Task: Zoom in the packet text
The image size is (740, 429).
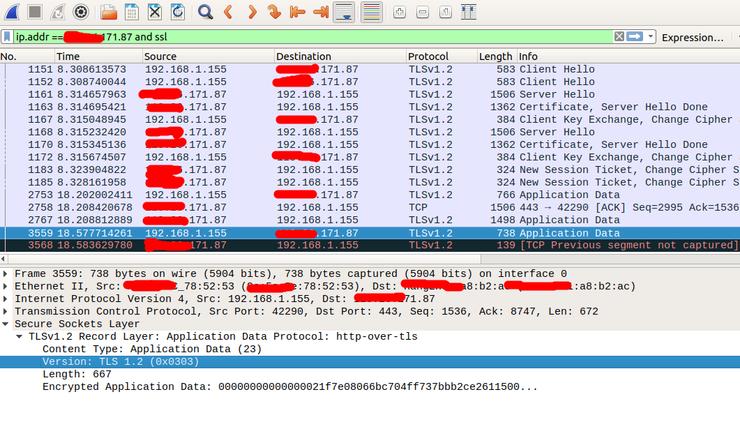Action: point(400,13)
